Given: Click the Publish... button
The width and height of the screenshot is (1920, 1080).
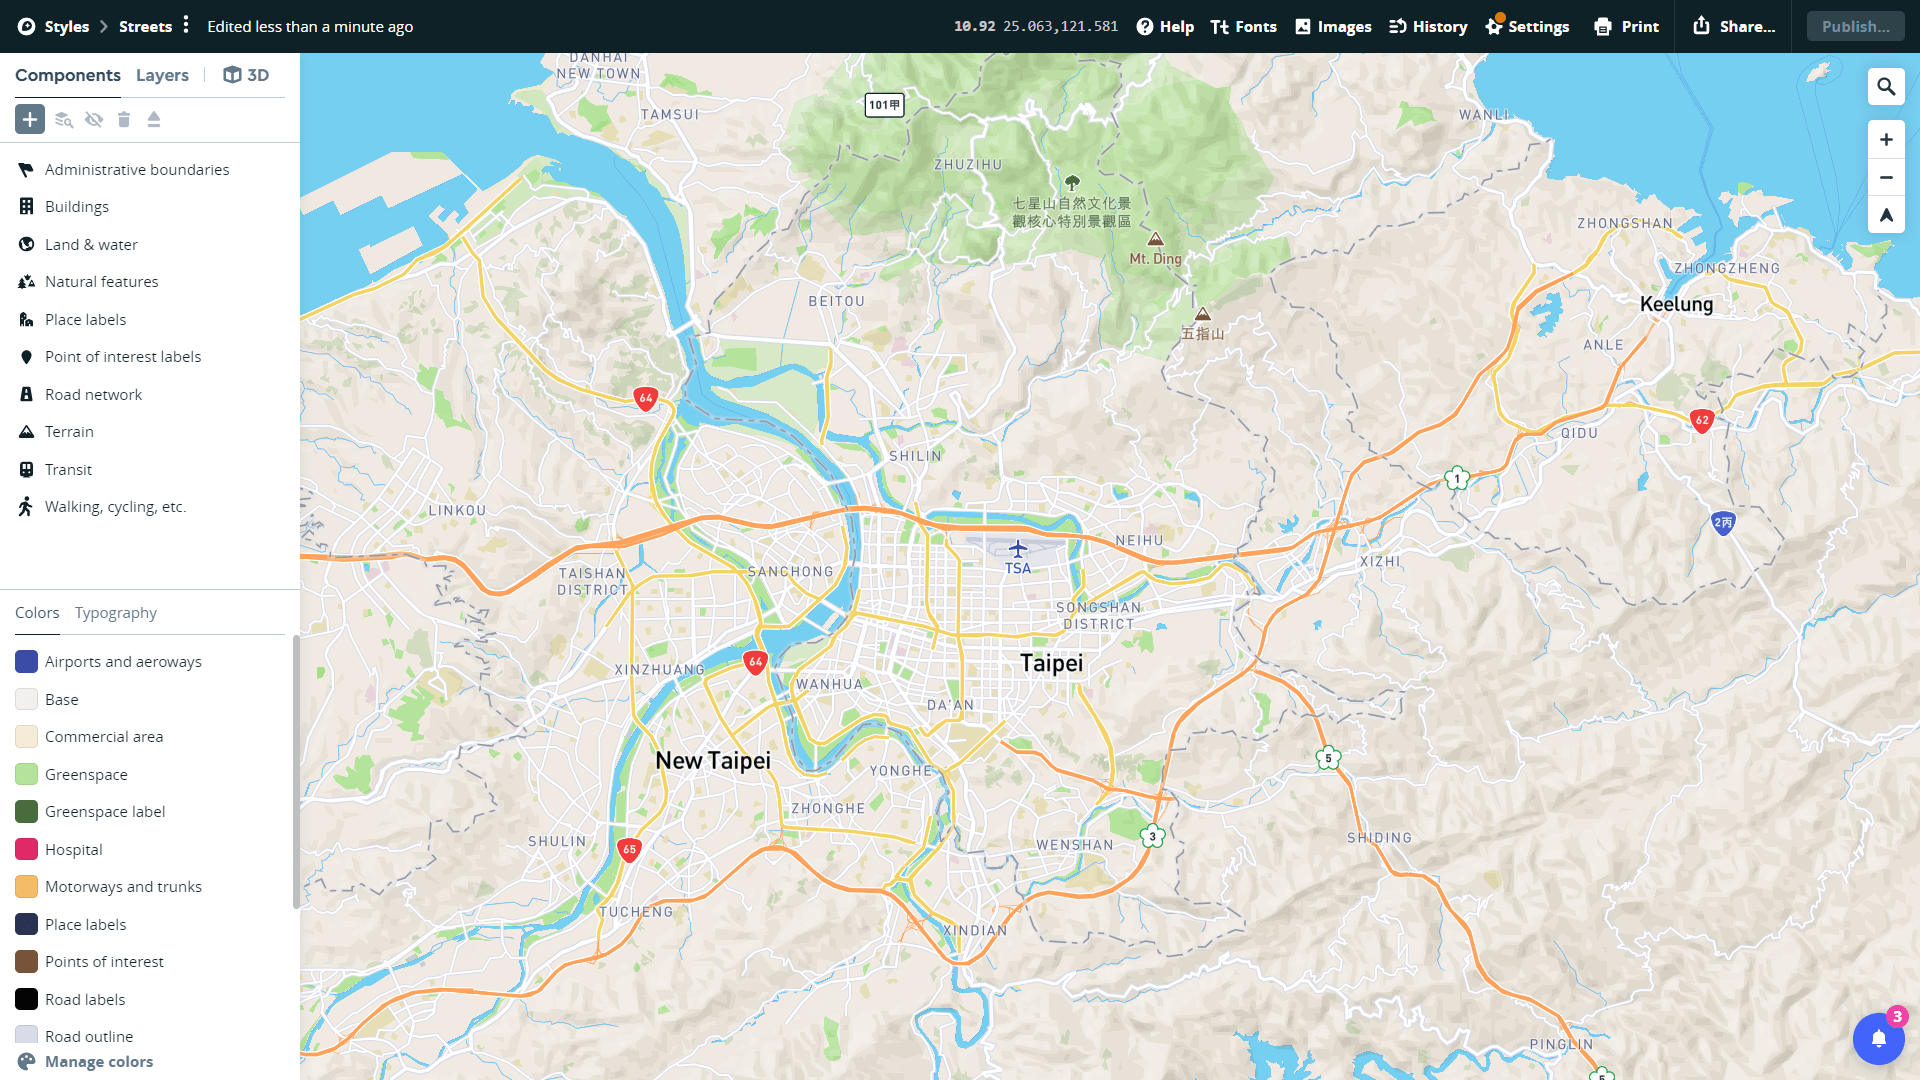Looking at the screenshot, I should coord(1856,27).
